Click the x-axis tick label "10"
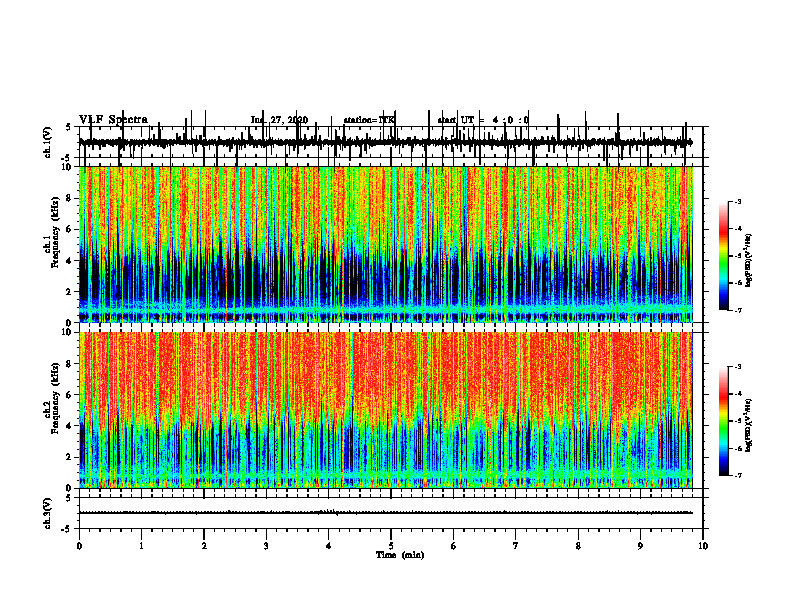The image size is (792, 612). (x=703, y=546)
